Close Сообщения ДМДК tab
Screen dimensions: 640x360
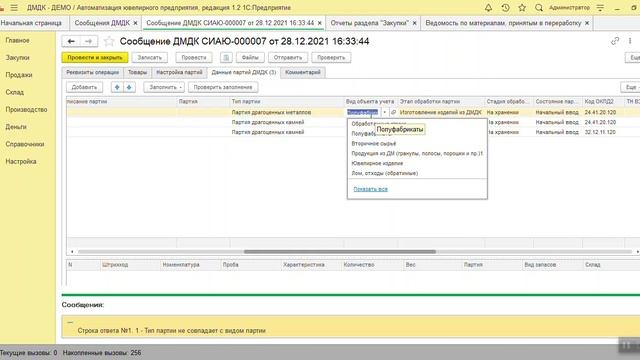coord(135,23)
